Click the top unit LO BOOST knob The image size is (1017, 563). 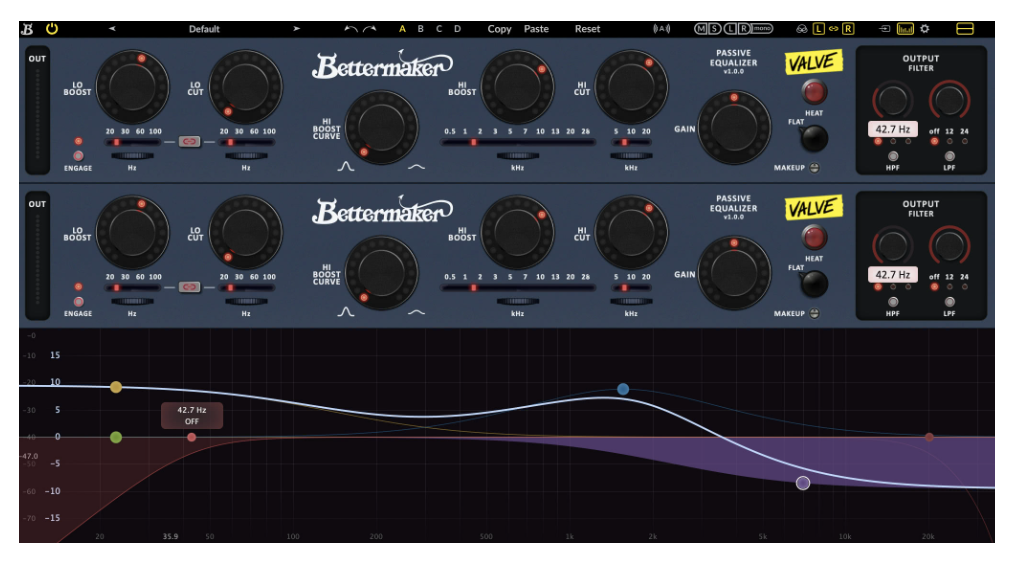click(132, 86)
